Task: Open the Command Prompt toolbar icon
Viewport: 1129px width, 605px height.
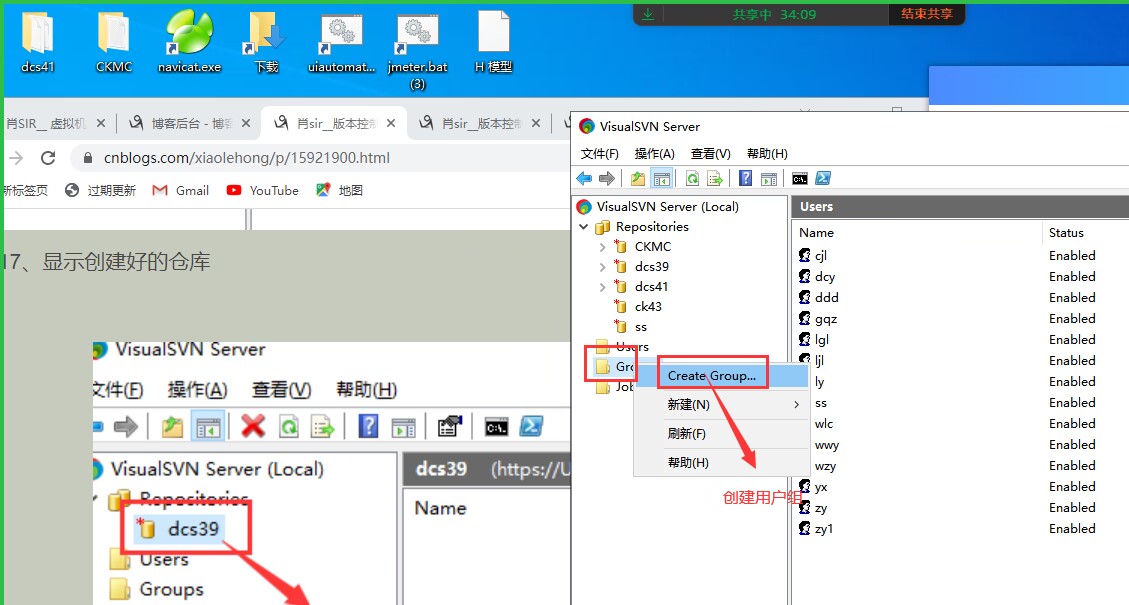Action: coord(799,179)
